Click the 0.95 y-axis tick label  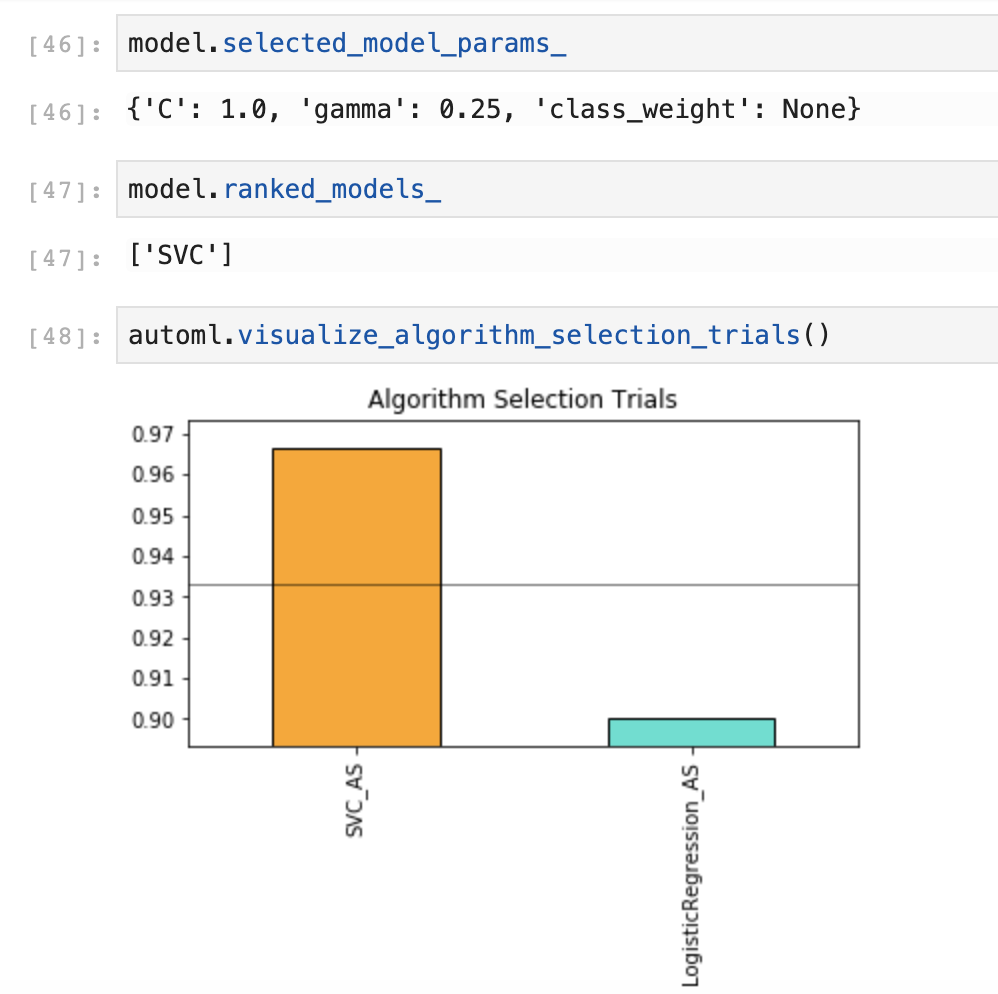[153, 517]
